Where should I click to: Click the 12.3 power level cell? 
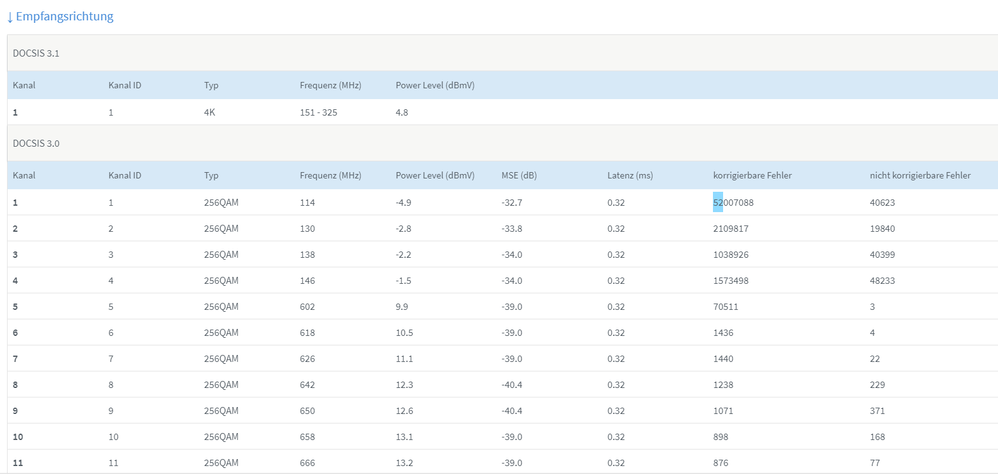coord(404,385)
